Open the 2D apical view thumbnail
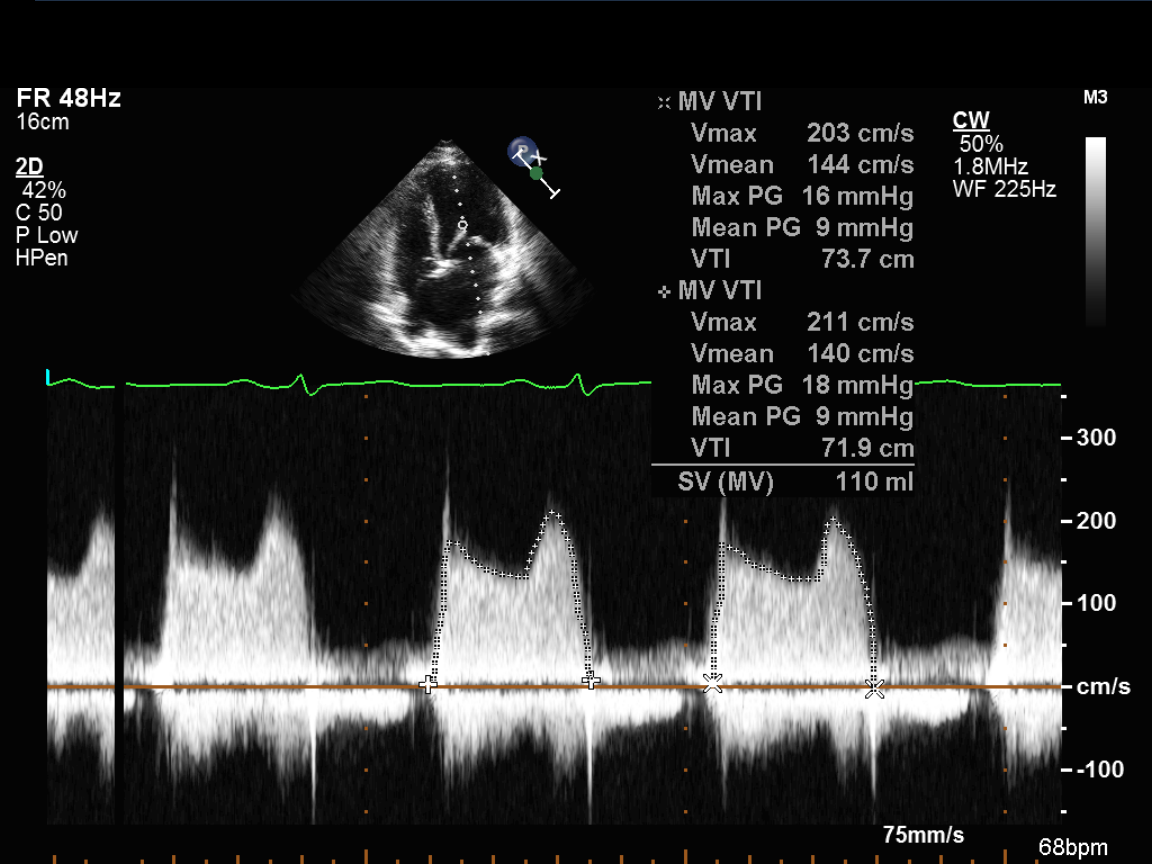This screenshot has height=864, width=1152. [442, 250]
